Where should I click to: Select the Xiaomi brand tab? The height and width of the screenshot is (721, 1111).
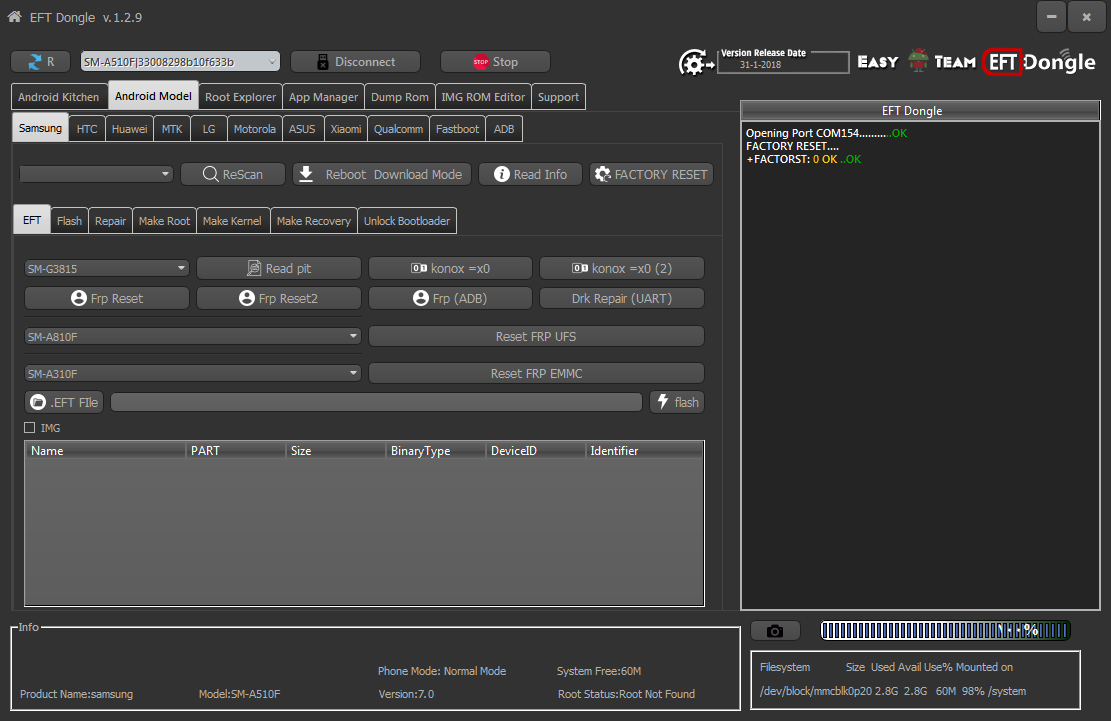346,129
